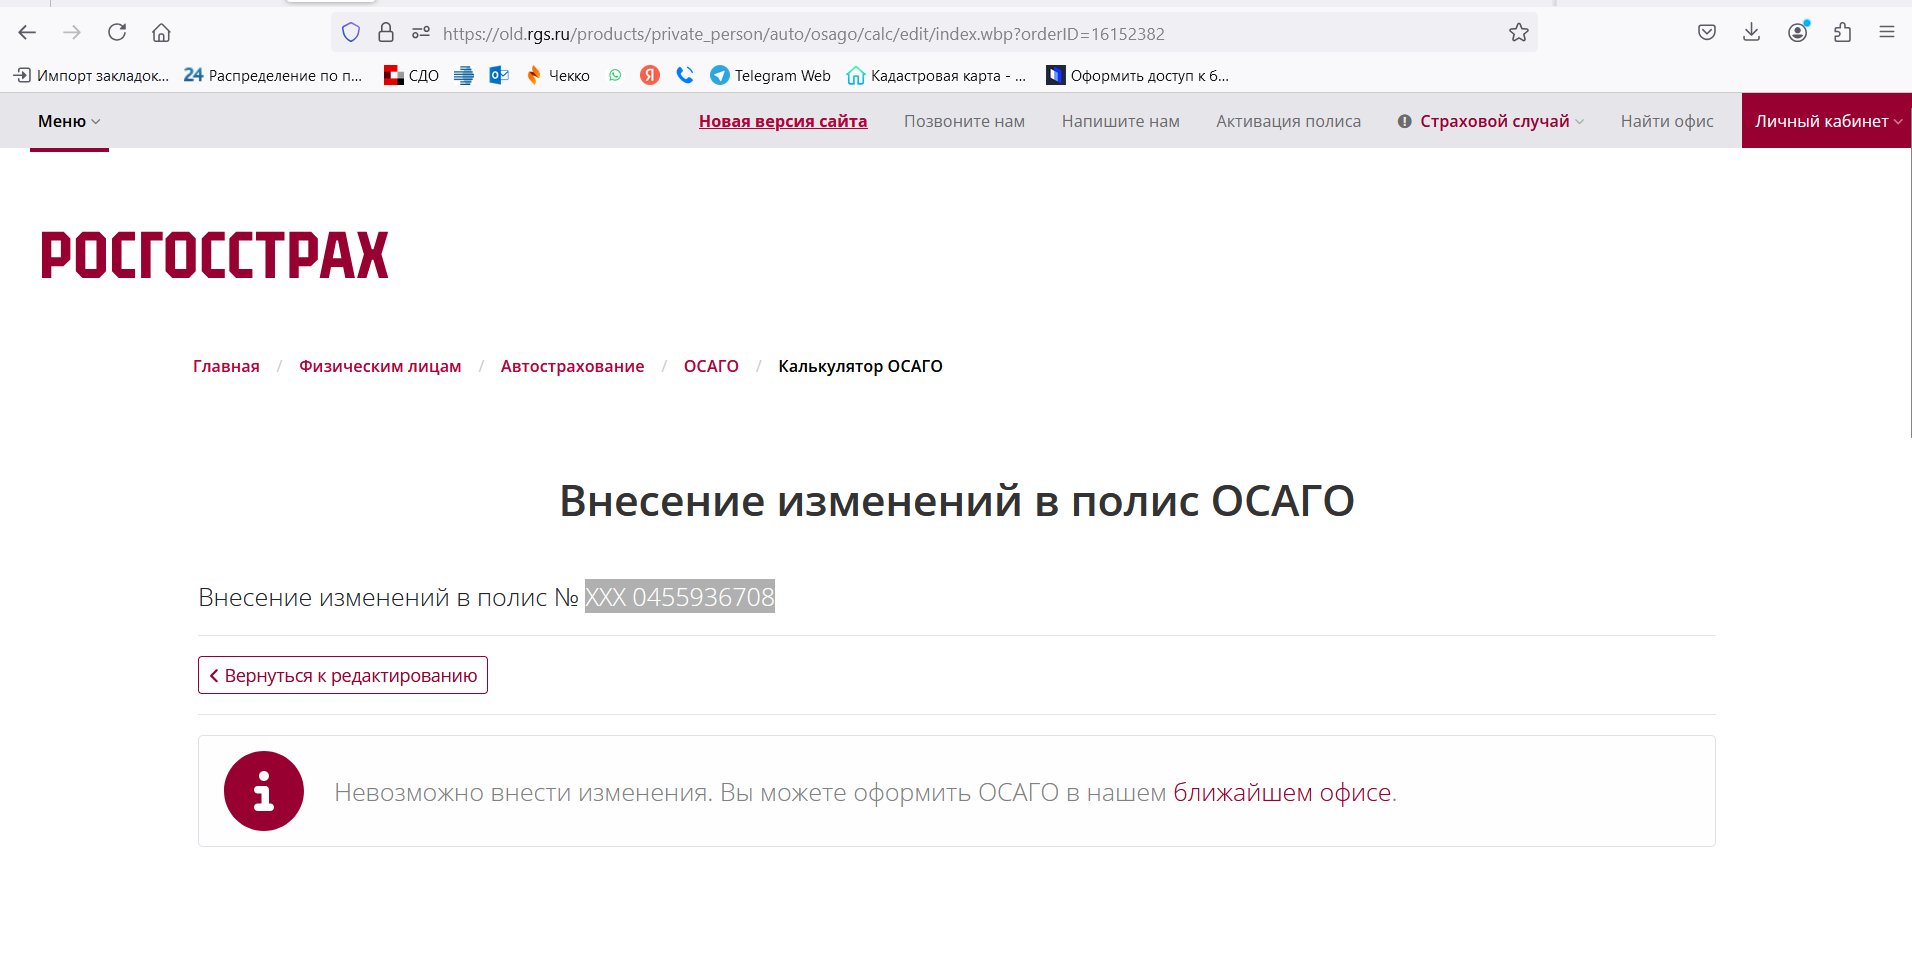The height and width of the screenshot is (960, 1912).
Task: Open the Оформить доступ к б... bookmark
Action: pos(1137,75)
